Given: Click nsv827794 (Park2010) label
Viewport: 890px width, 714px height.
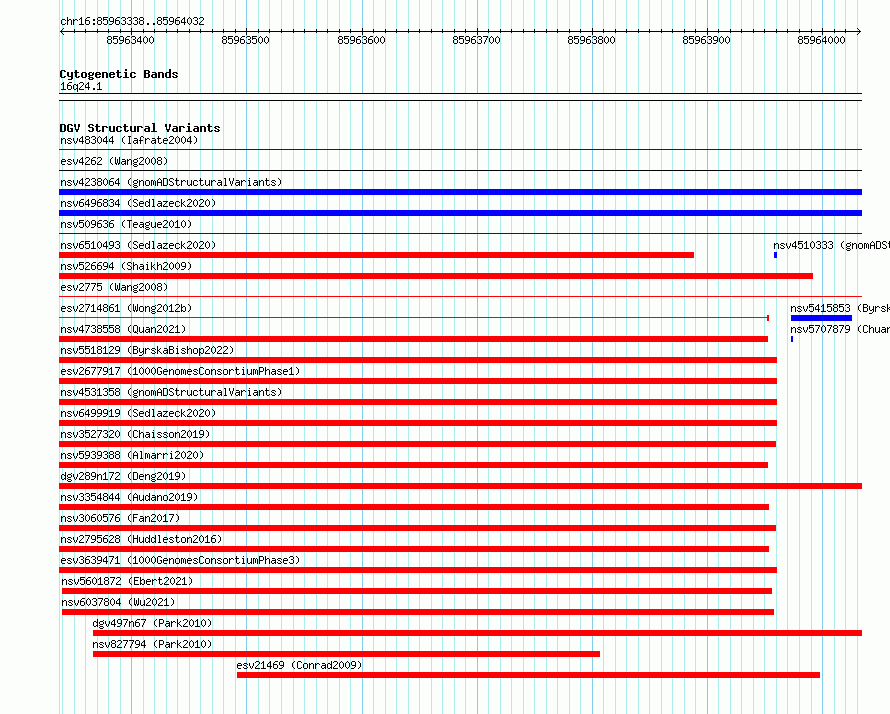Looking at the screenshot, I should point(152,644).
